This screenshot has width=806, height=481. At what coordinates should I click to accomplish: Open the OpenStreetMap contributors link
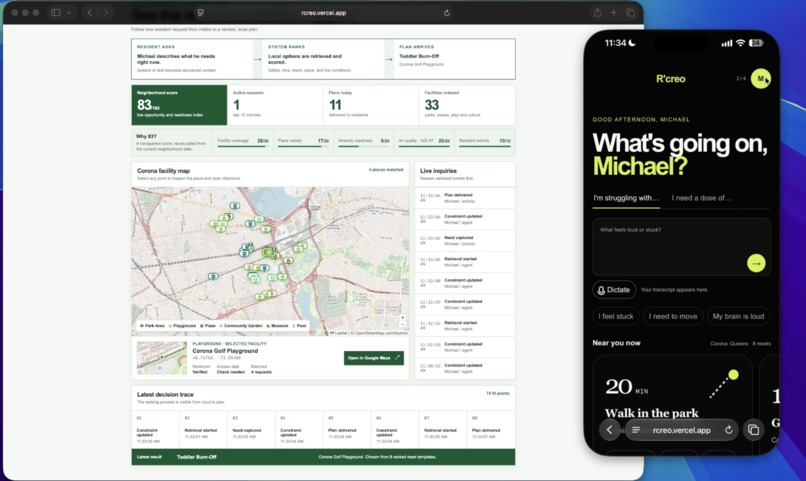(380, 333)
